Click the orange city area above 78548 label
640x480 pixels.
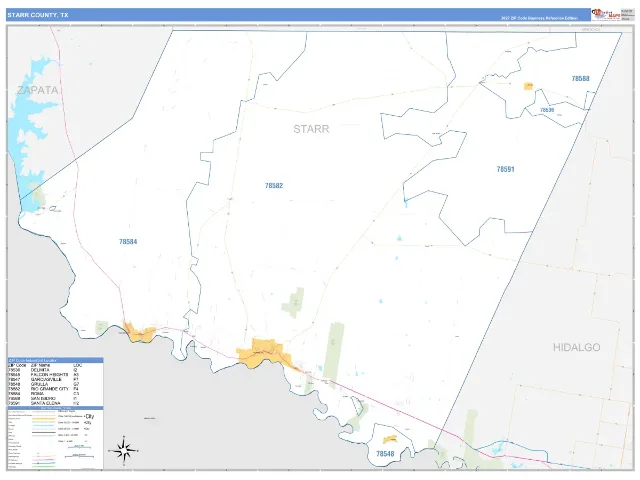point(390,439)
